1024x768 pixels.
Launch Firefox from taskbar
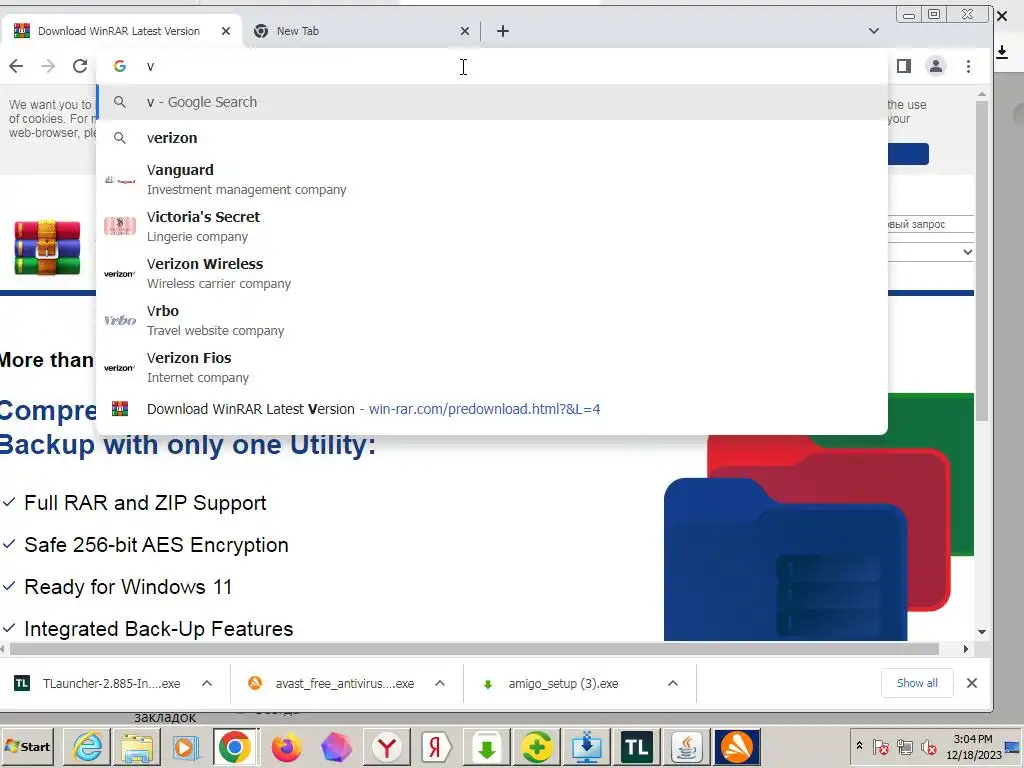click(286, 747)
